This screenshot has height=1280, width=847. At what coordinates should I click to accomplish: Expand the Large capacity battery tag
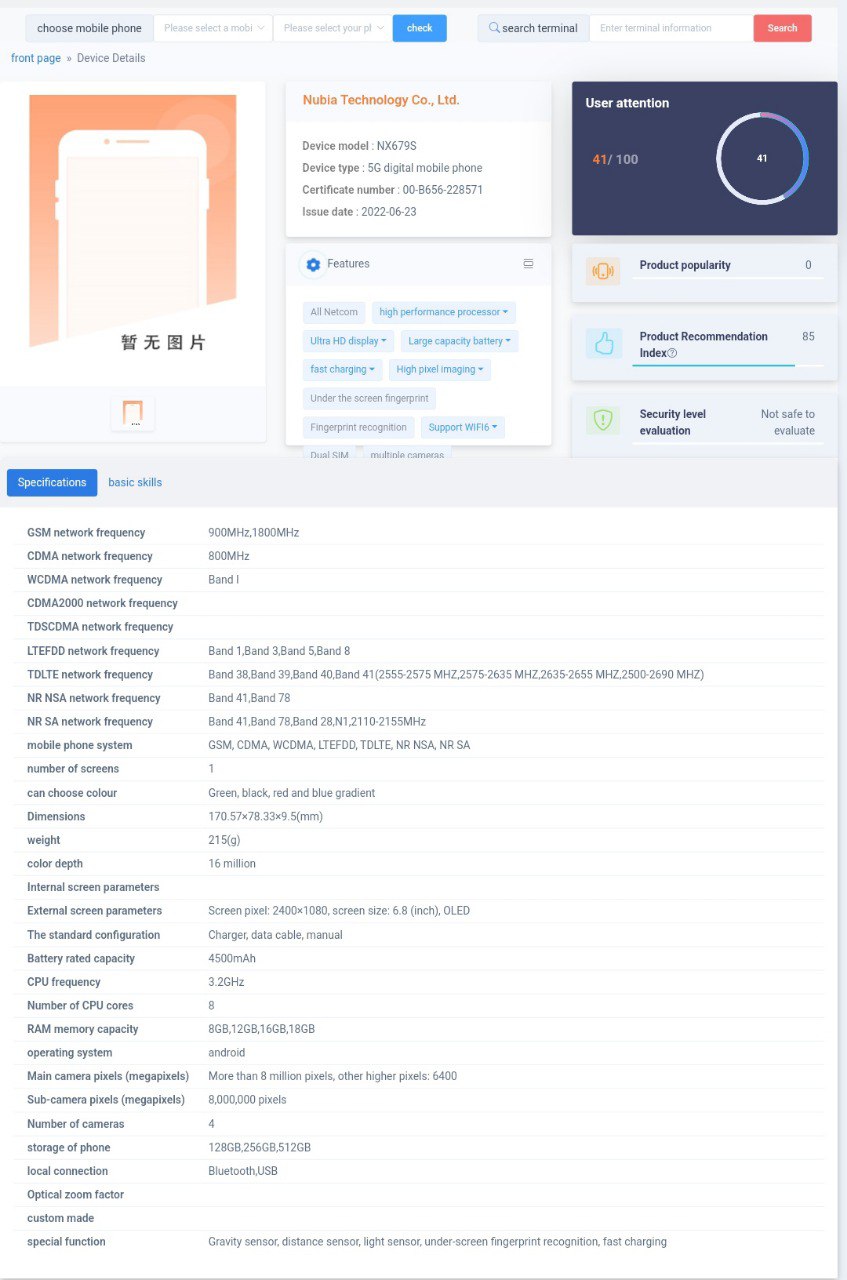click(460, 341)
